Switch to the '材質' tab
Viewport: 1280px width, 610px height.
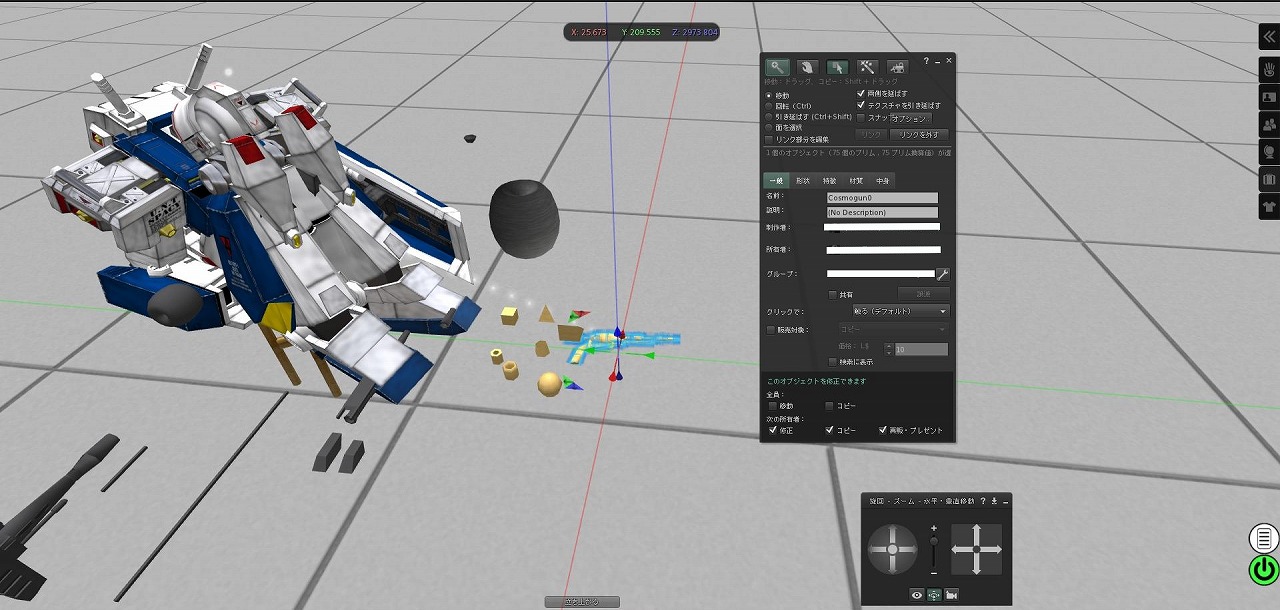pos(856,181)
